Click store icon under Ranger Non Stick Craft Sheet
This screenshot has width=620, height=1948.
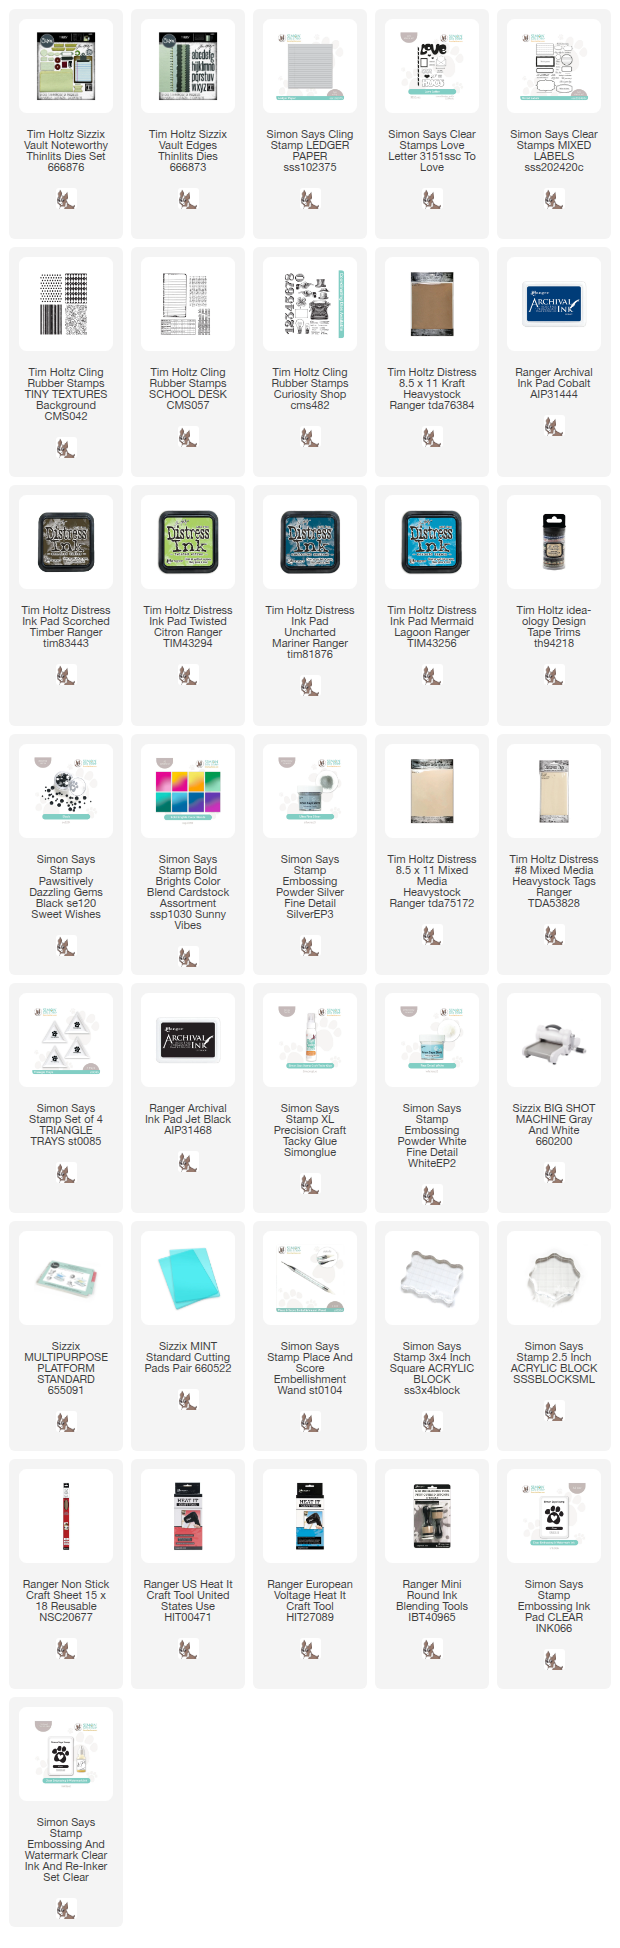[x=66, y=1649]
